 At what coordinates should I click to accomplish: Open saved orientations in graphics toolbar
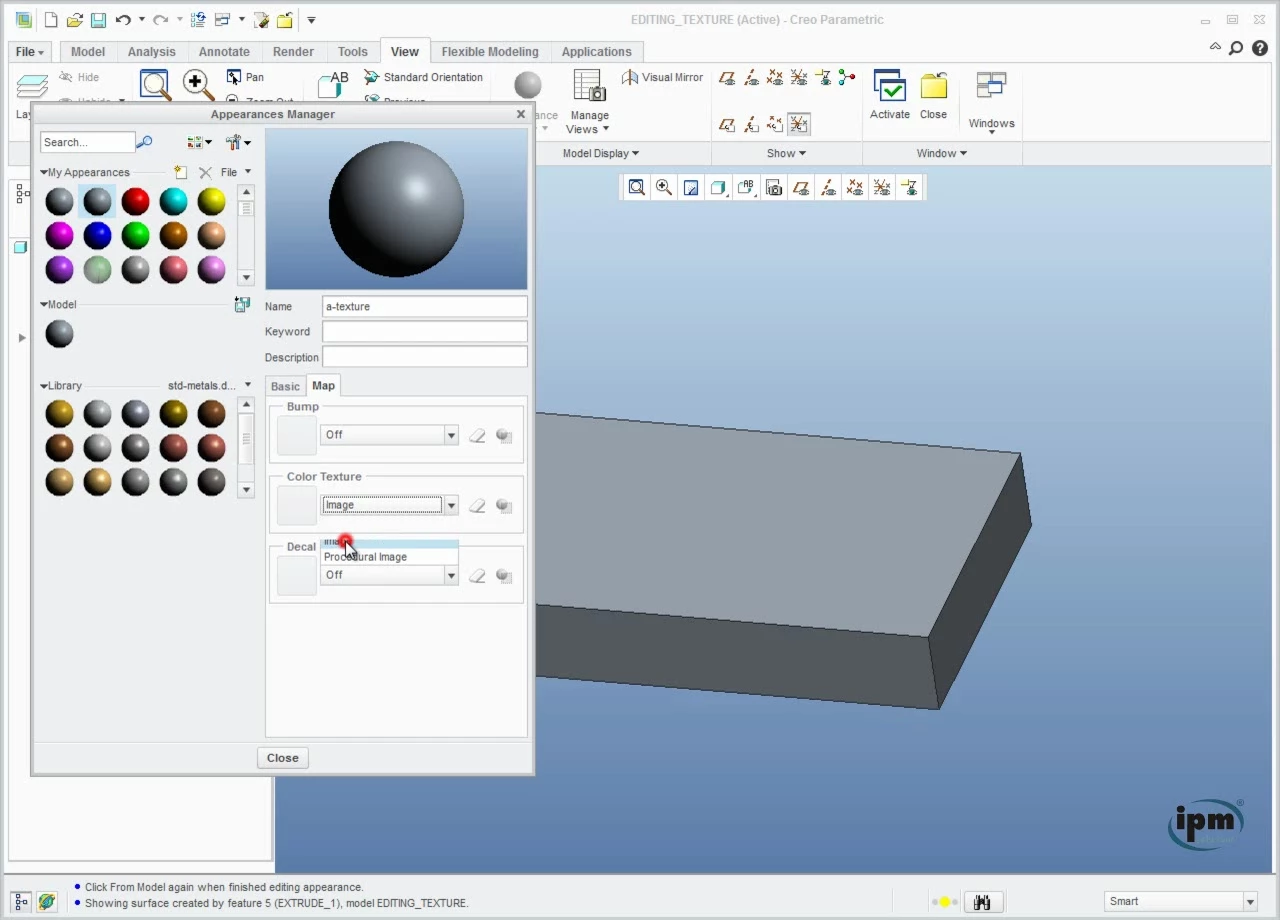pyautogui.click(x=745, y=187)
